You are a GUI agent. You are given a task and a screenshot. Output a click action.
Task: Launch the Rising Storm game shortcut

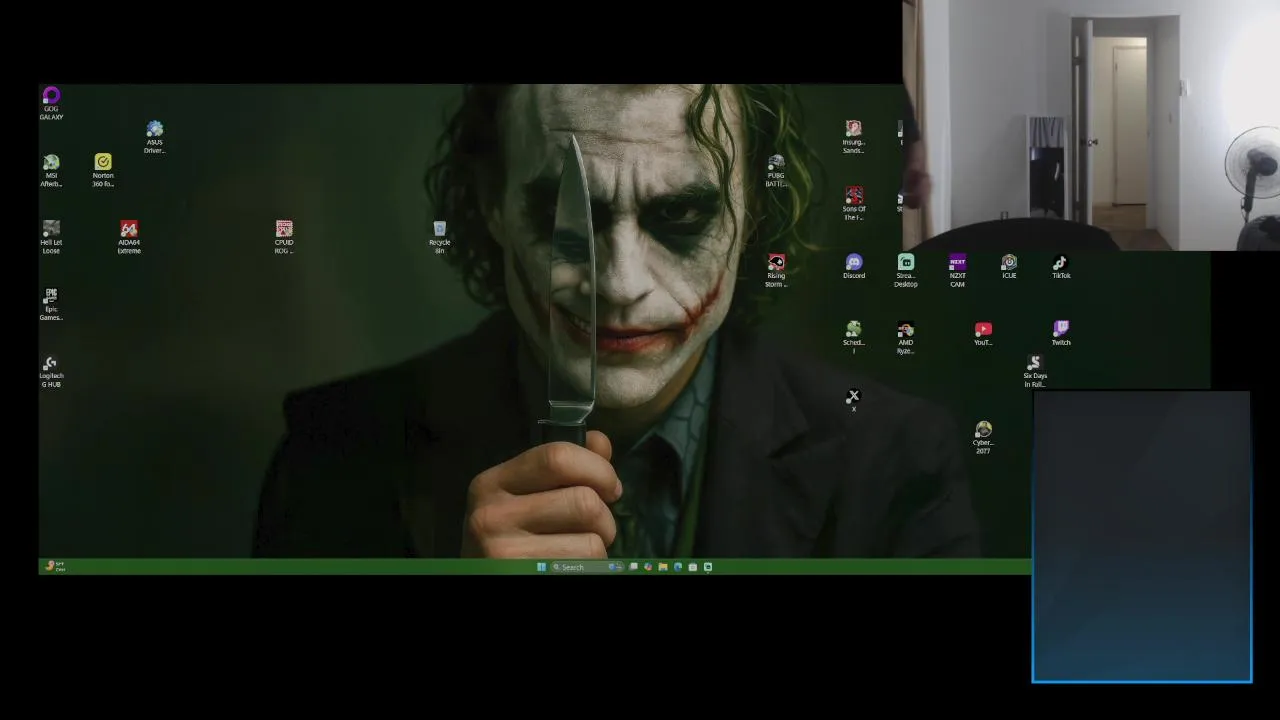click(x=776, y=270)
